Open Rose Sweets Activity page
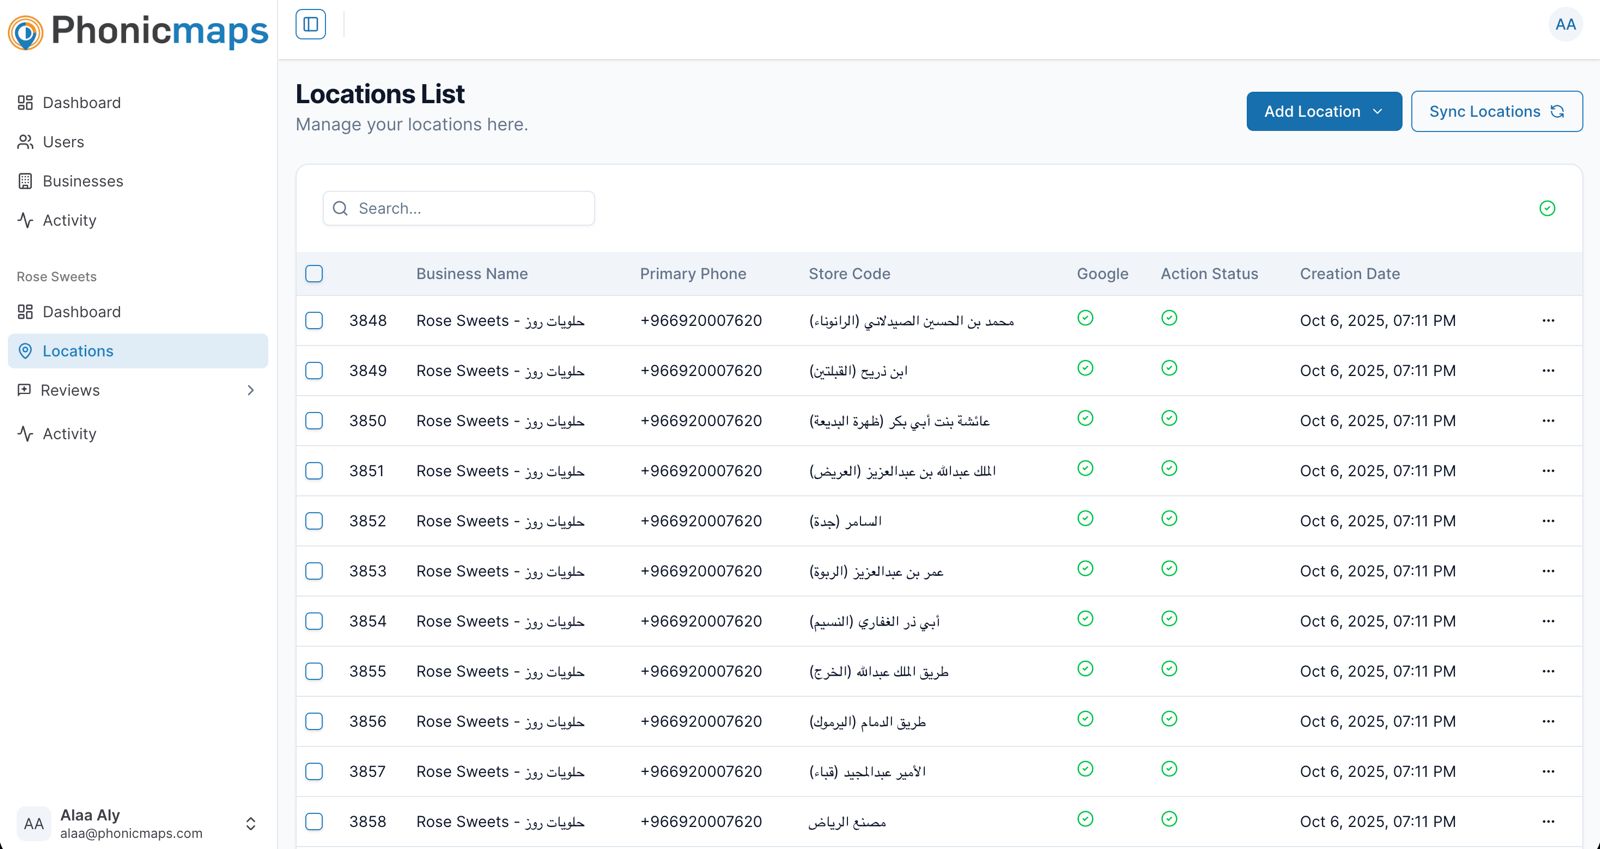Image resolution: width=1600 pixels, height=849 pixels. pos(69,434)
